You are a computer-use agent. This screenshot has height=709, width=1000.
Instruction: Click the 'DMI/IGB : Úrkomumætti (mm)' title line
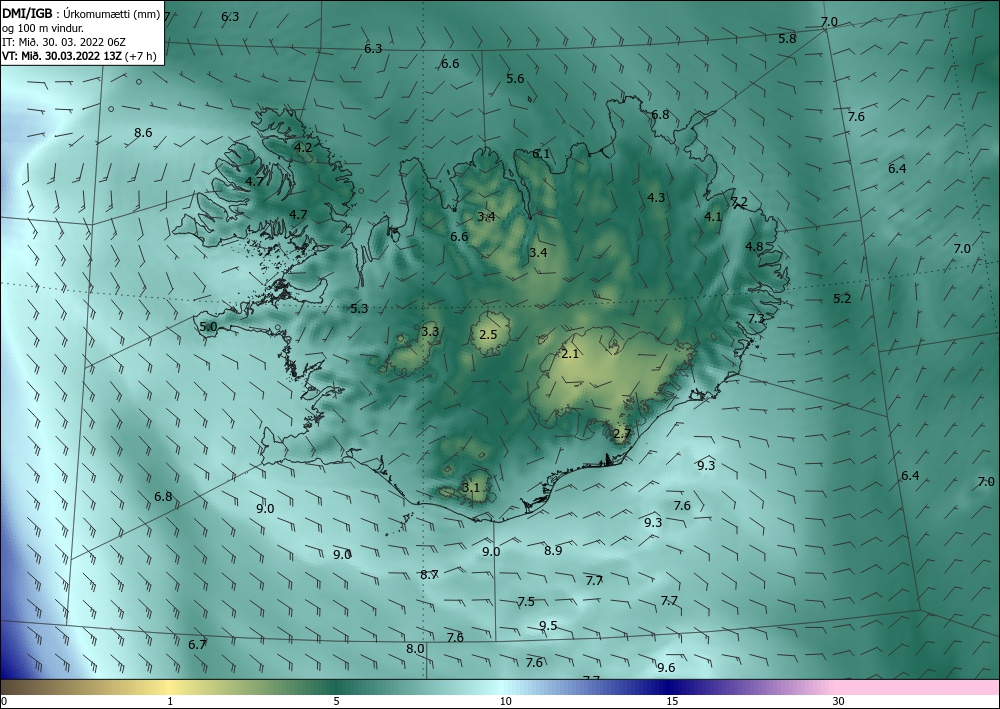tap(80, 15)
